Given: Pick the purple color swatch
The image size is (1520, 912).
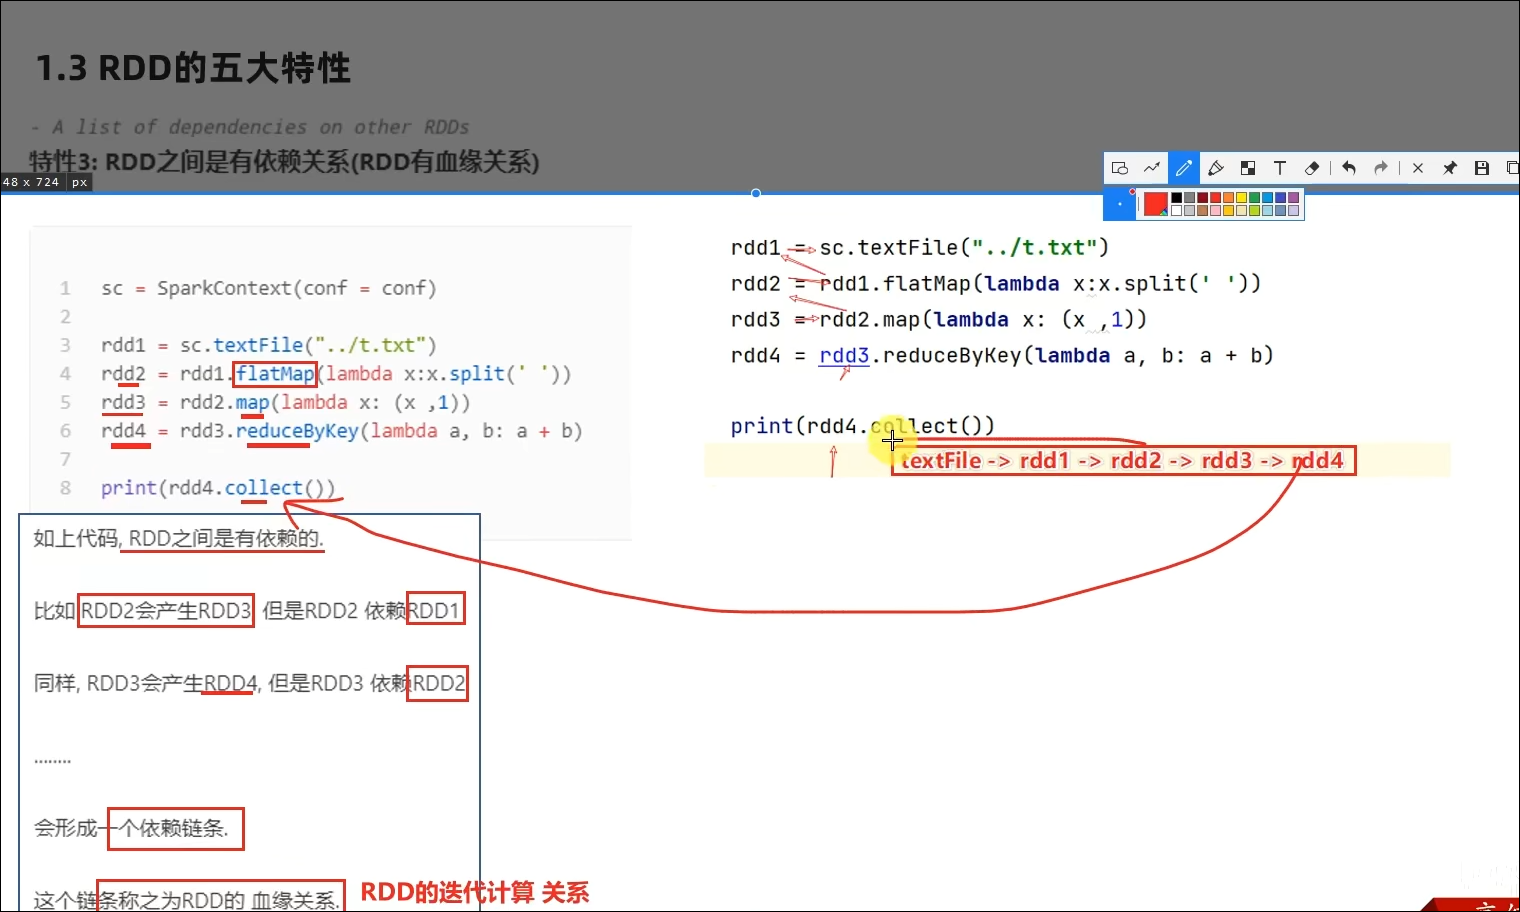Looking at the screenshot, I should click(1294, 198).
